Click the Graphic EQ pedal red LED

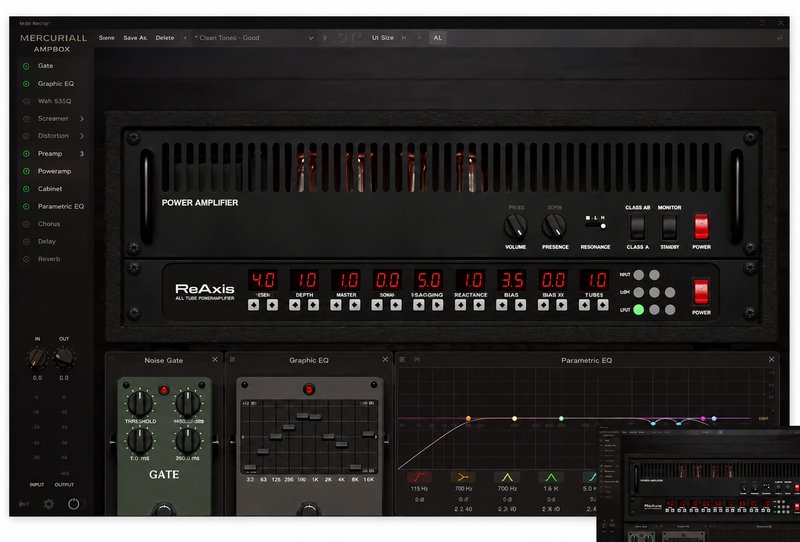(309, 389)
